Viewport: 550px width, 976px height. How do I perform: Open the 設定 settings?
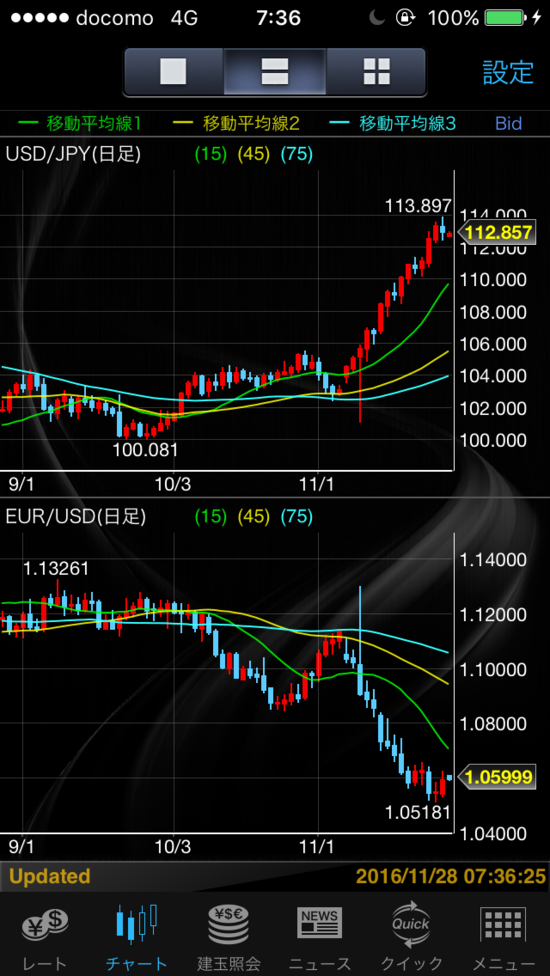point(508,72)
